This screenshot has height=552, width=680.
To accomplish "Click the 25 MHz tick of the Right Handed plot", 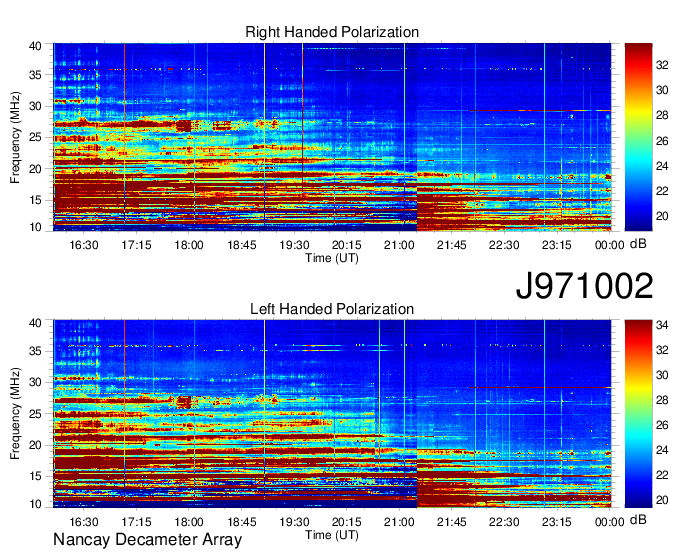I will tap(35, 137).
